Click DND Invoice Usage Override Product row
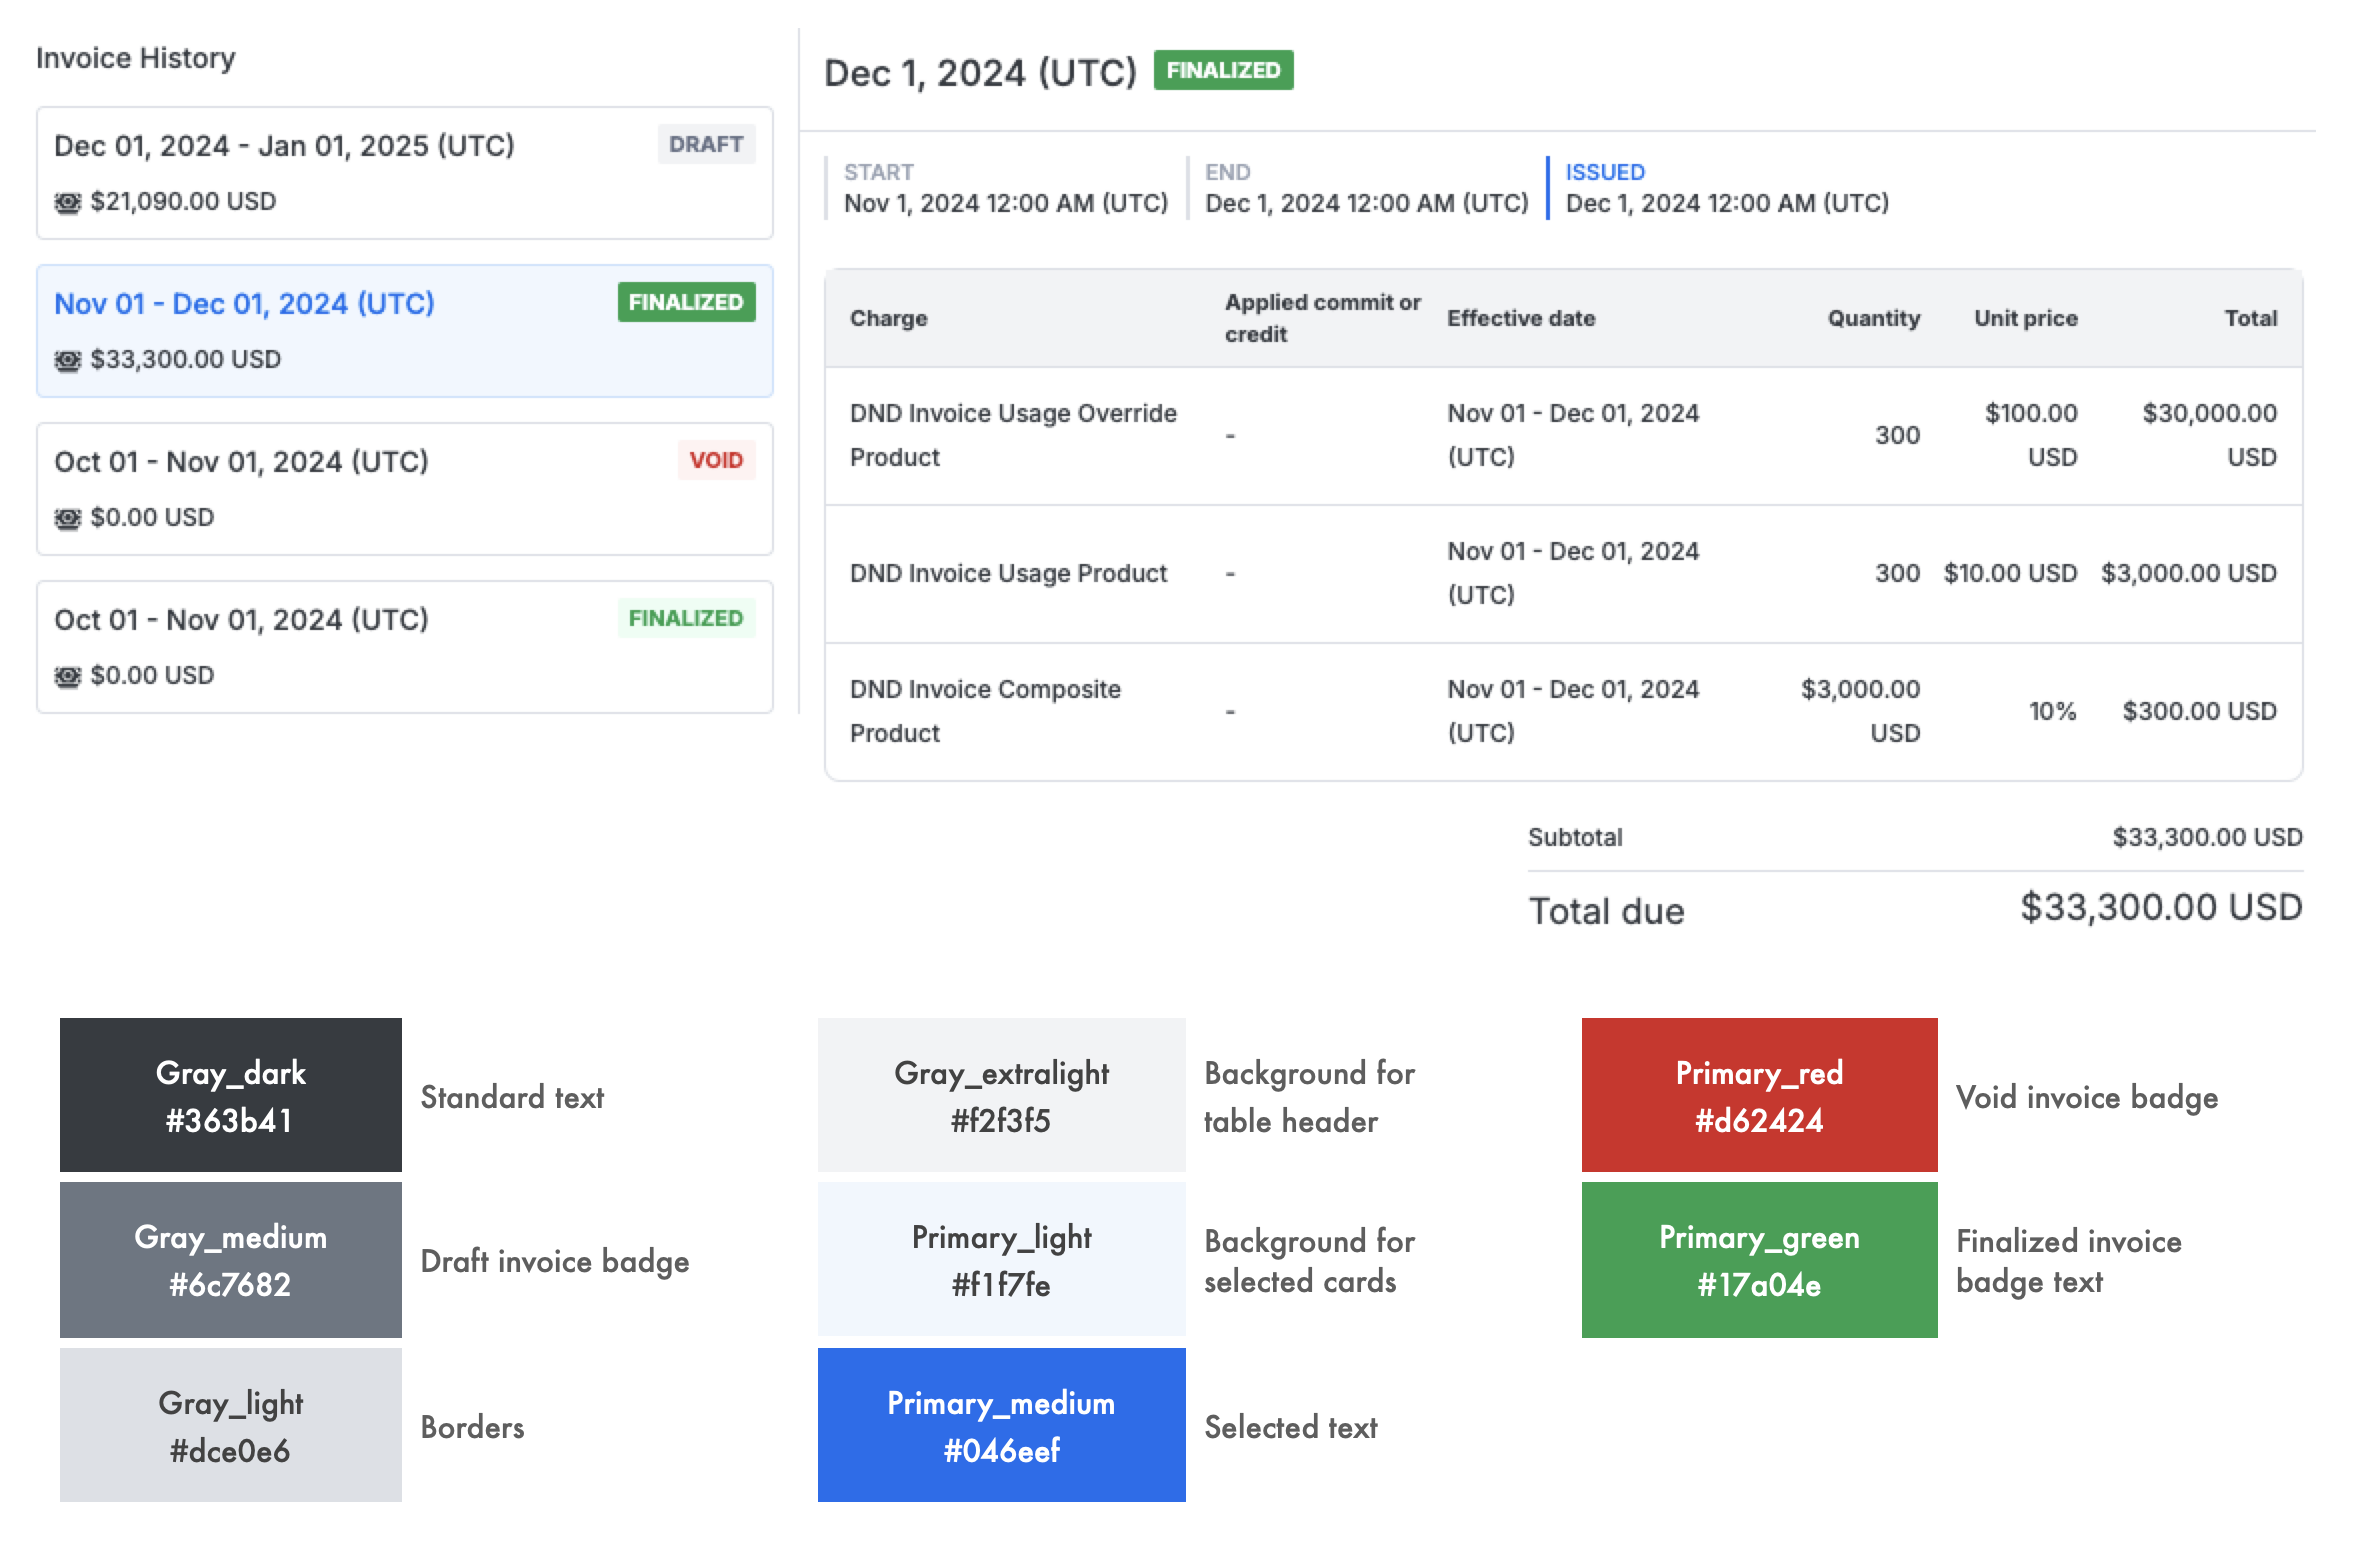Viewport: 2366px width, 1548px height. pyautogui.click(x=1012, y=435)
